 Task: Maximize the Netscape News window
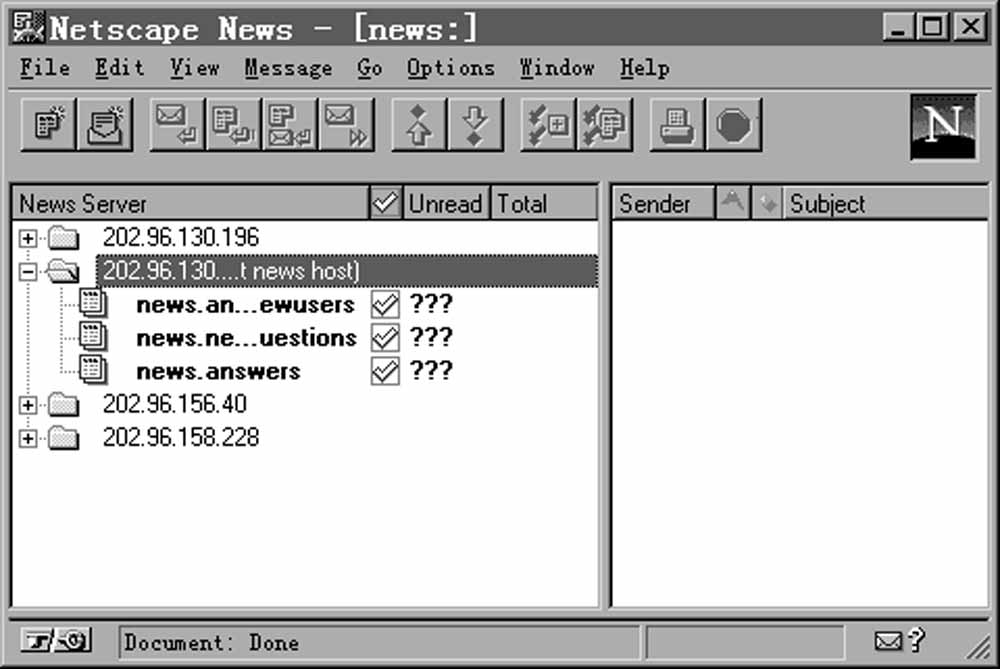[x=933, y=27]
